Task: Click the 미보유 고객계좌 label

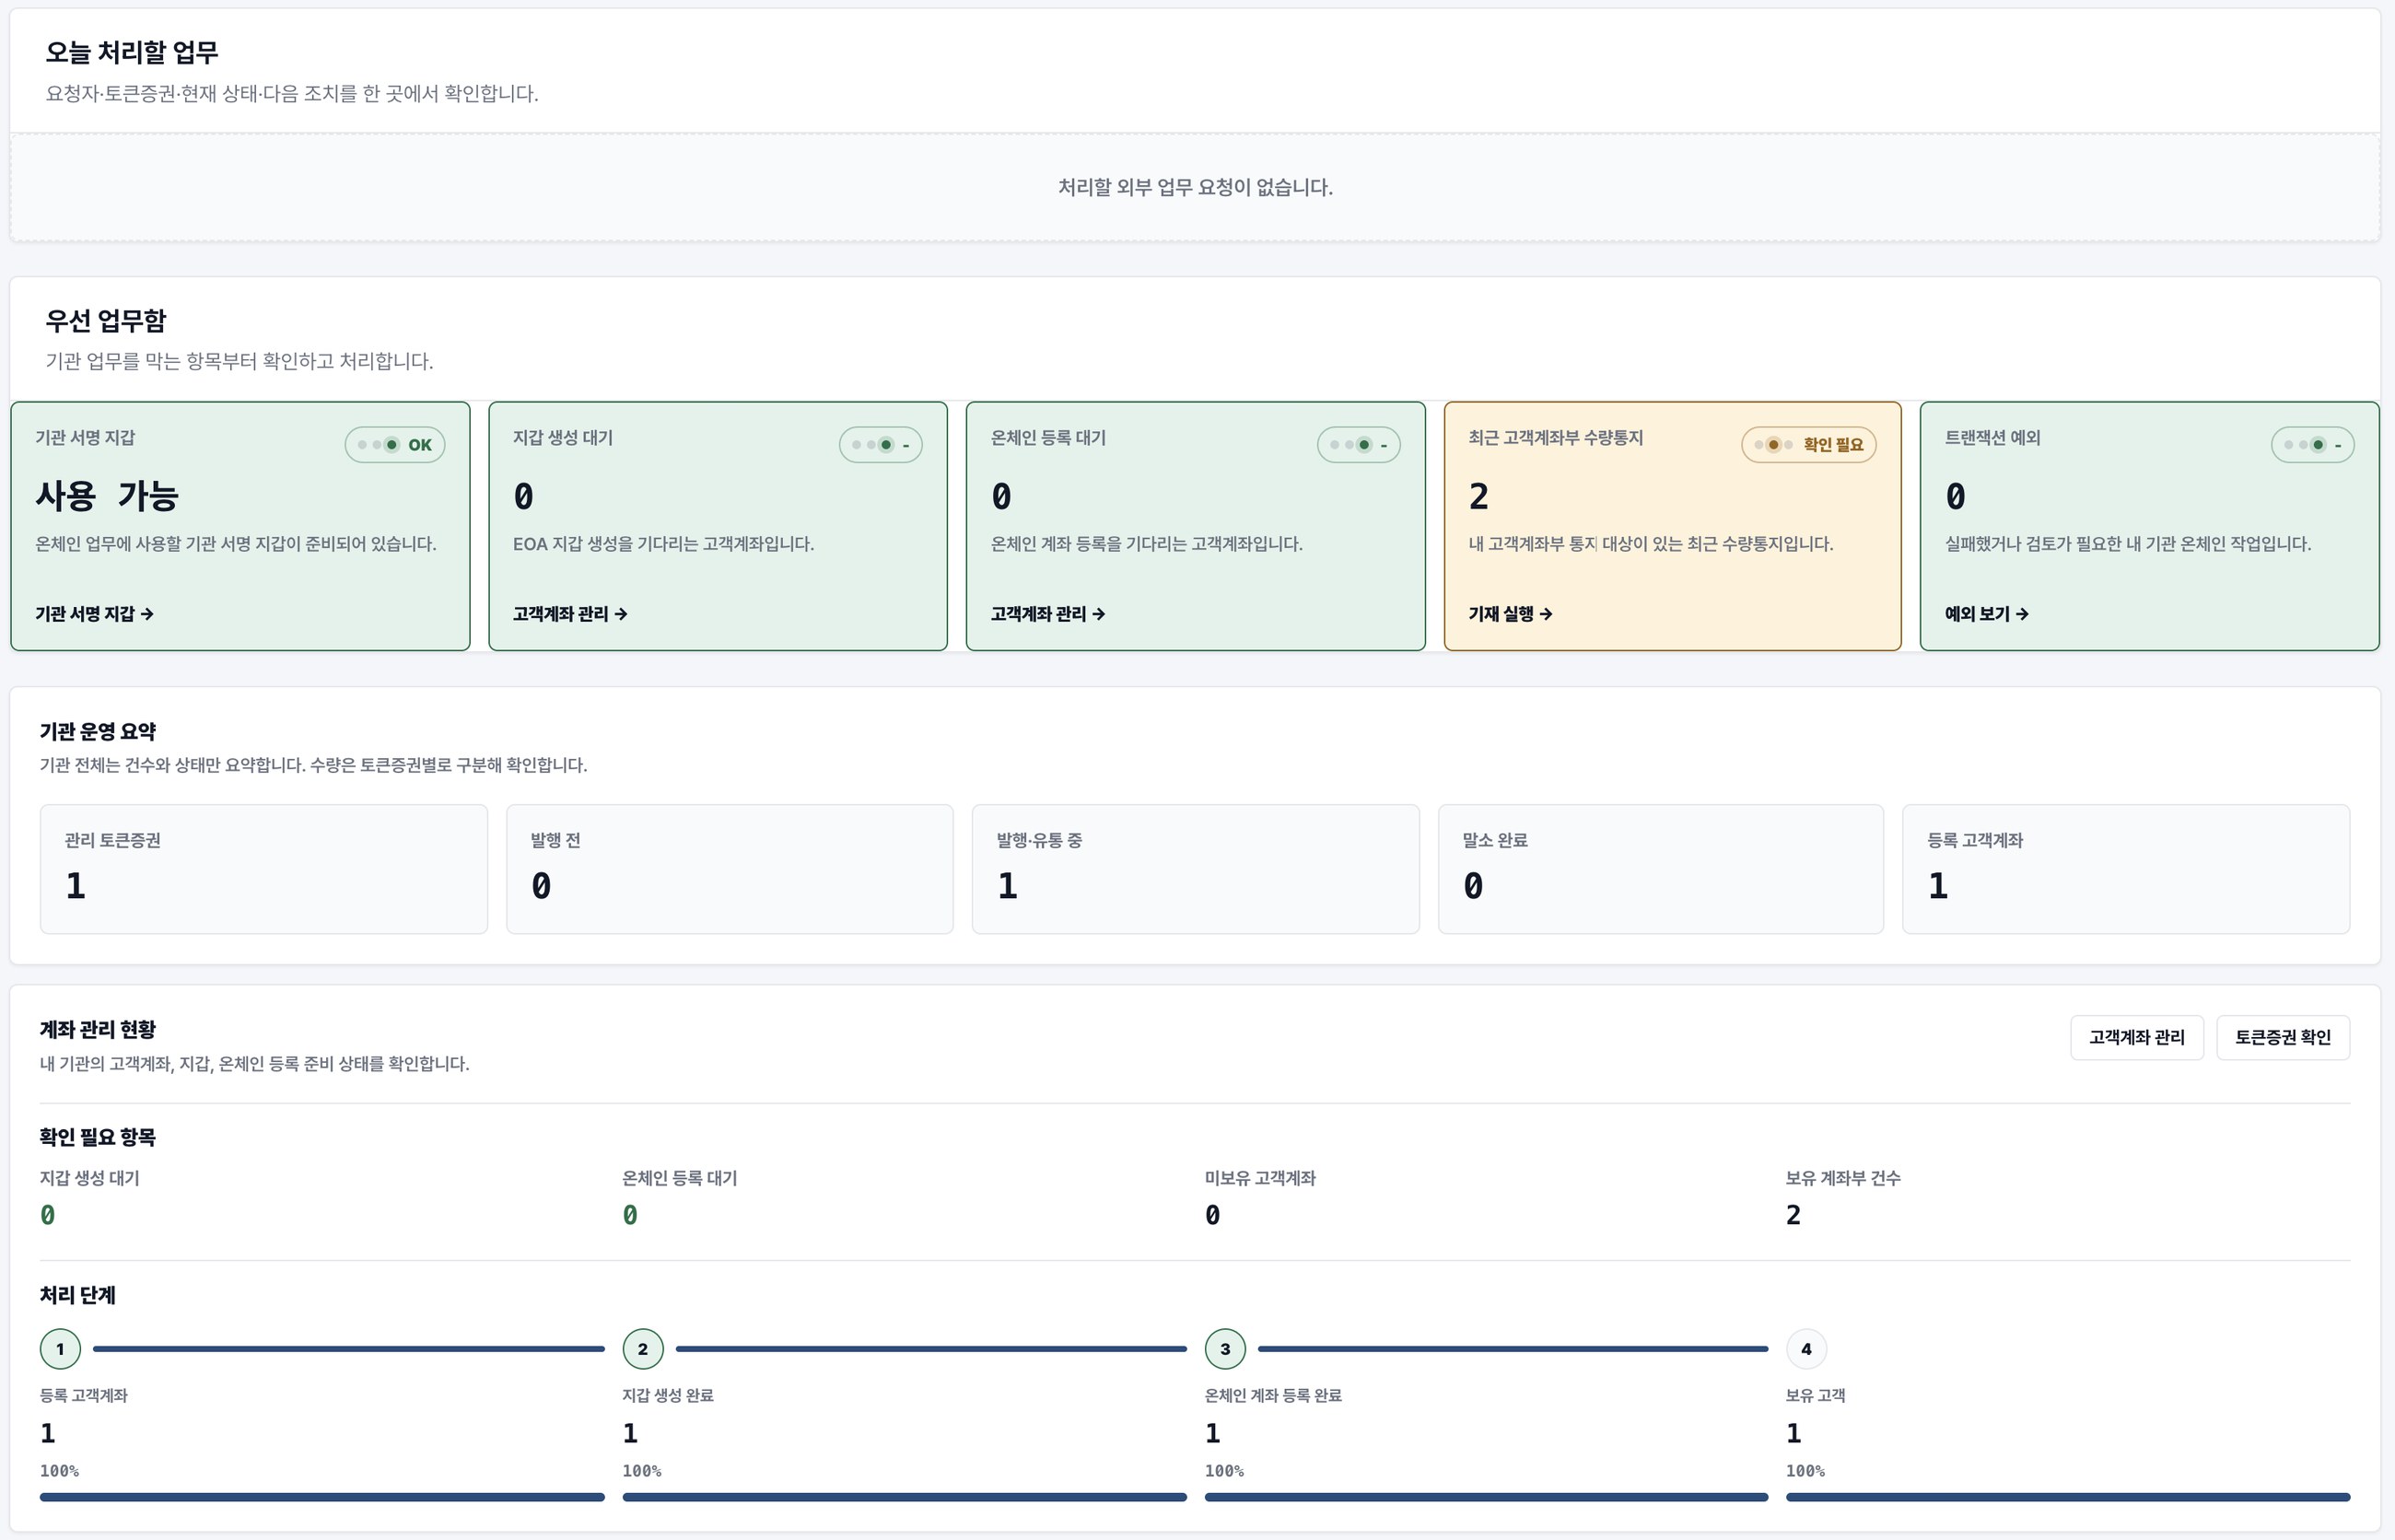Action: tap(1260, 1178)
